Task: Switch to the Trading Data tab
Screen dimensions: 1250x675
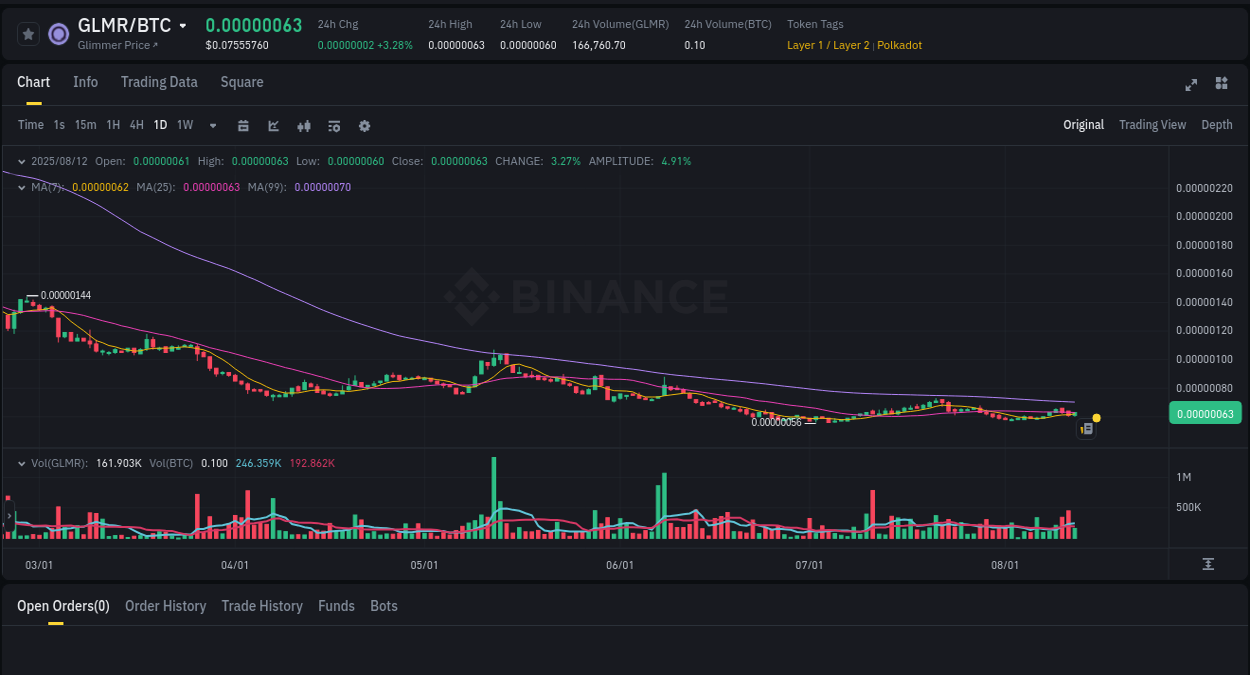Action: [x=159, y=82]
